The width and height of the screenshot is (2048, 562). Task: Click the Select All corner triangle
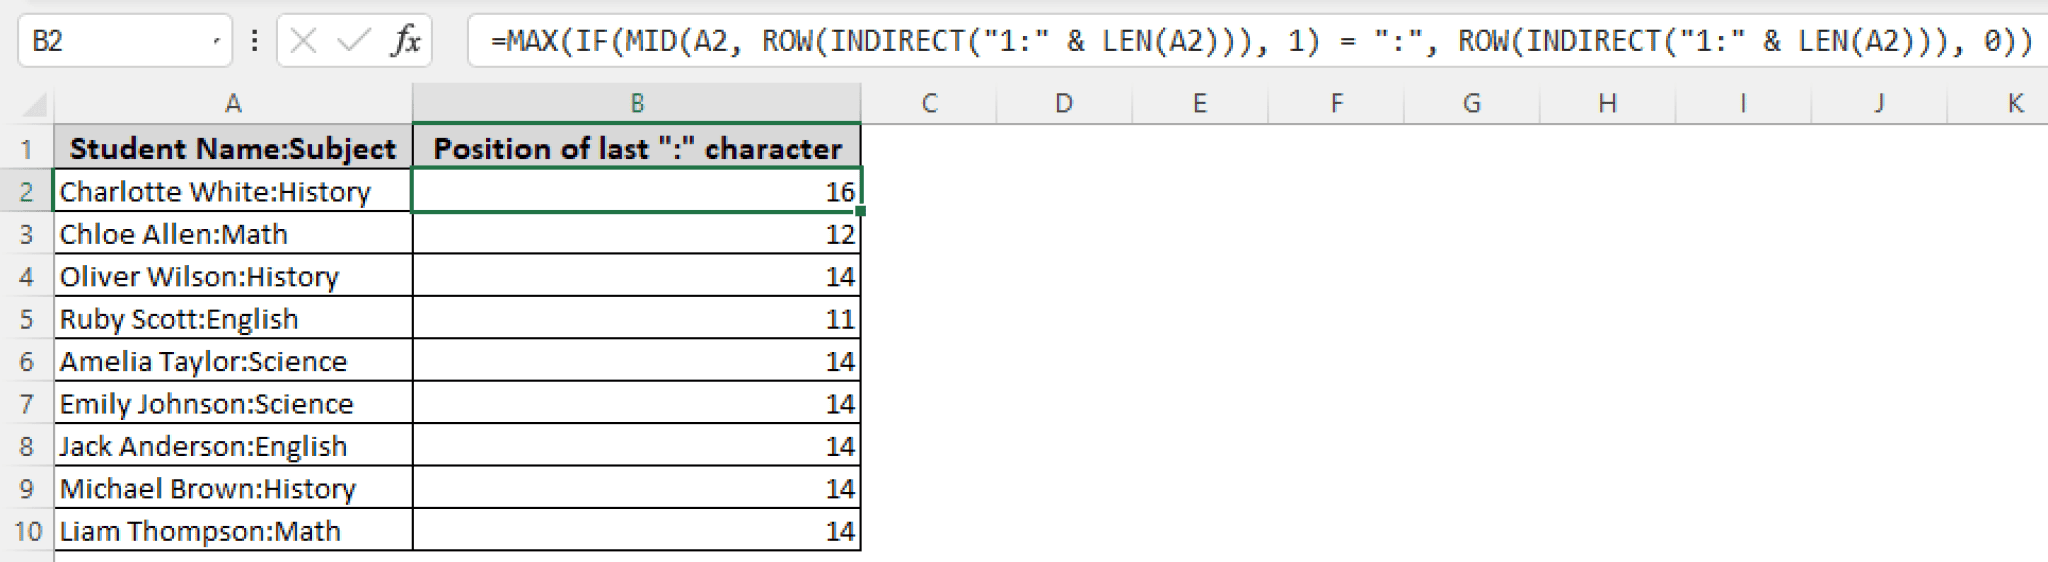(x=35, y=104)
